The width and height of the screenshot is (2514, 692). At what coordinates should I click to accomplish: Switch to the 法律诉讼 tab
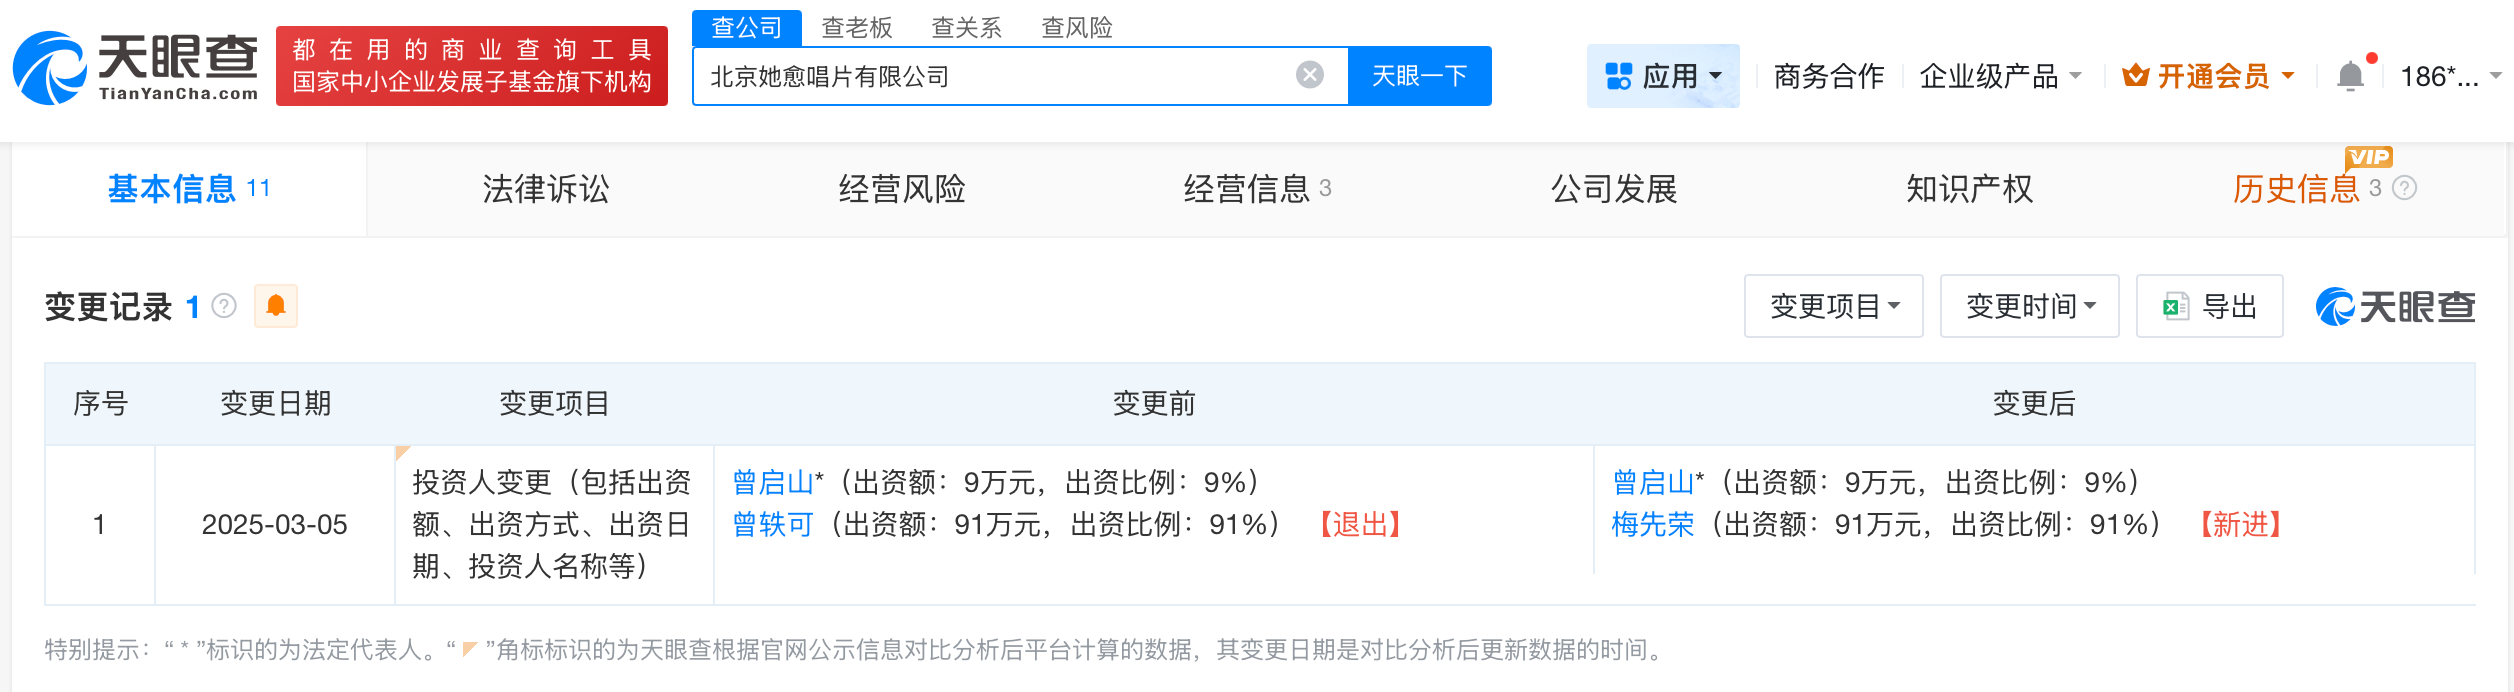pyautogui.click(x=546, y=189)
